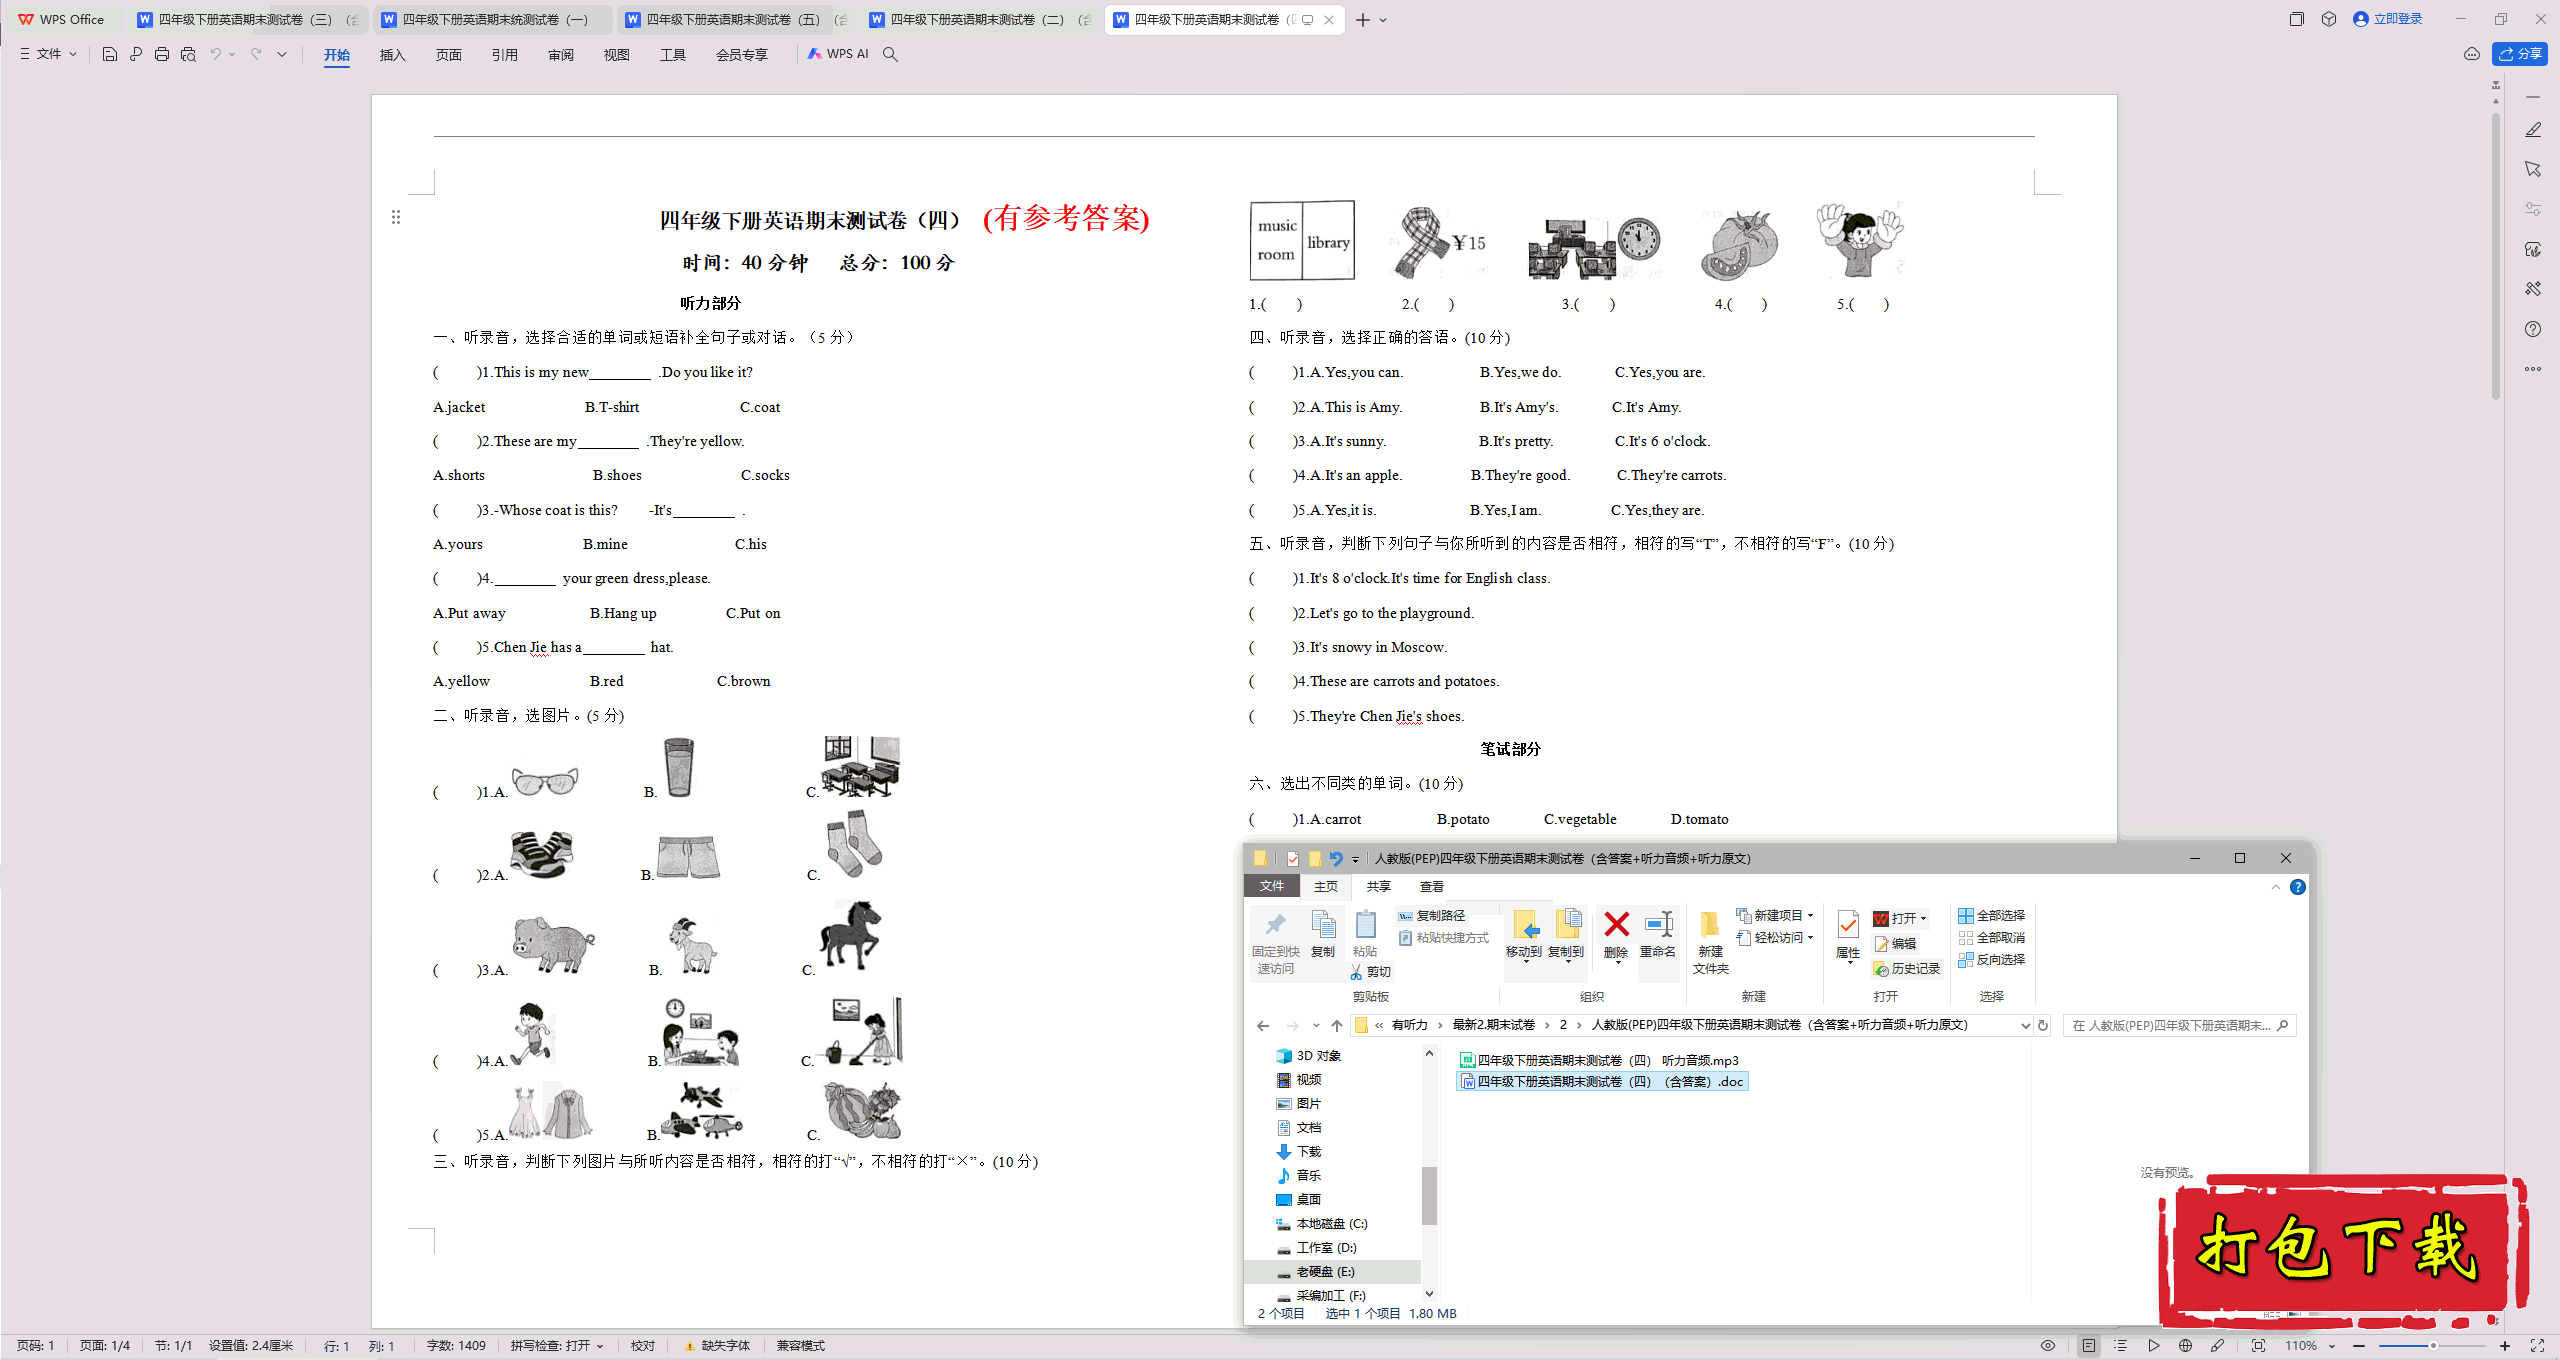This screenshot has width=2560, height=1360.
Task: Select the pen/edit icon in right sidebar
Action: tap(2533, 130)
